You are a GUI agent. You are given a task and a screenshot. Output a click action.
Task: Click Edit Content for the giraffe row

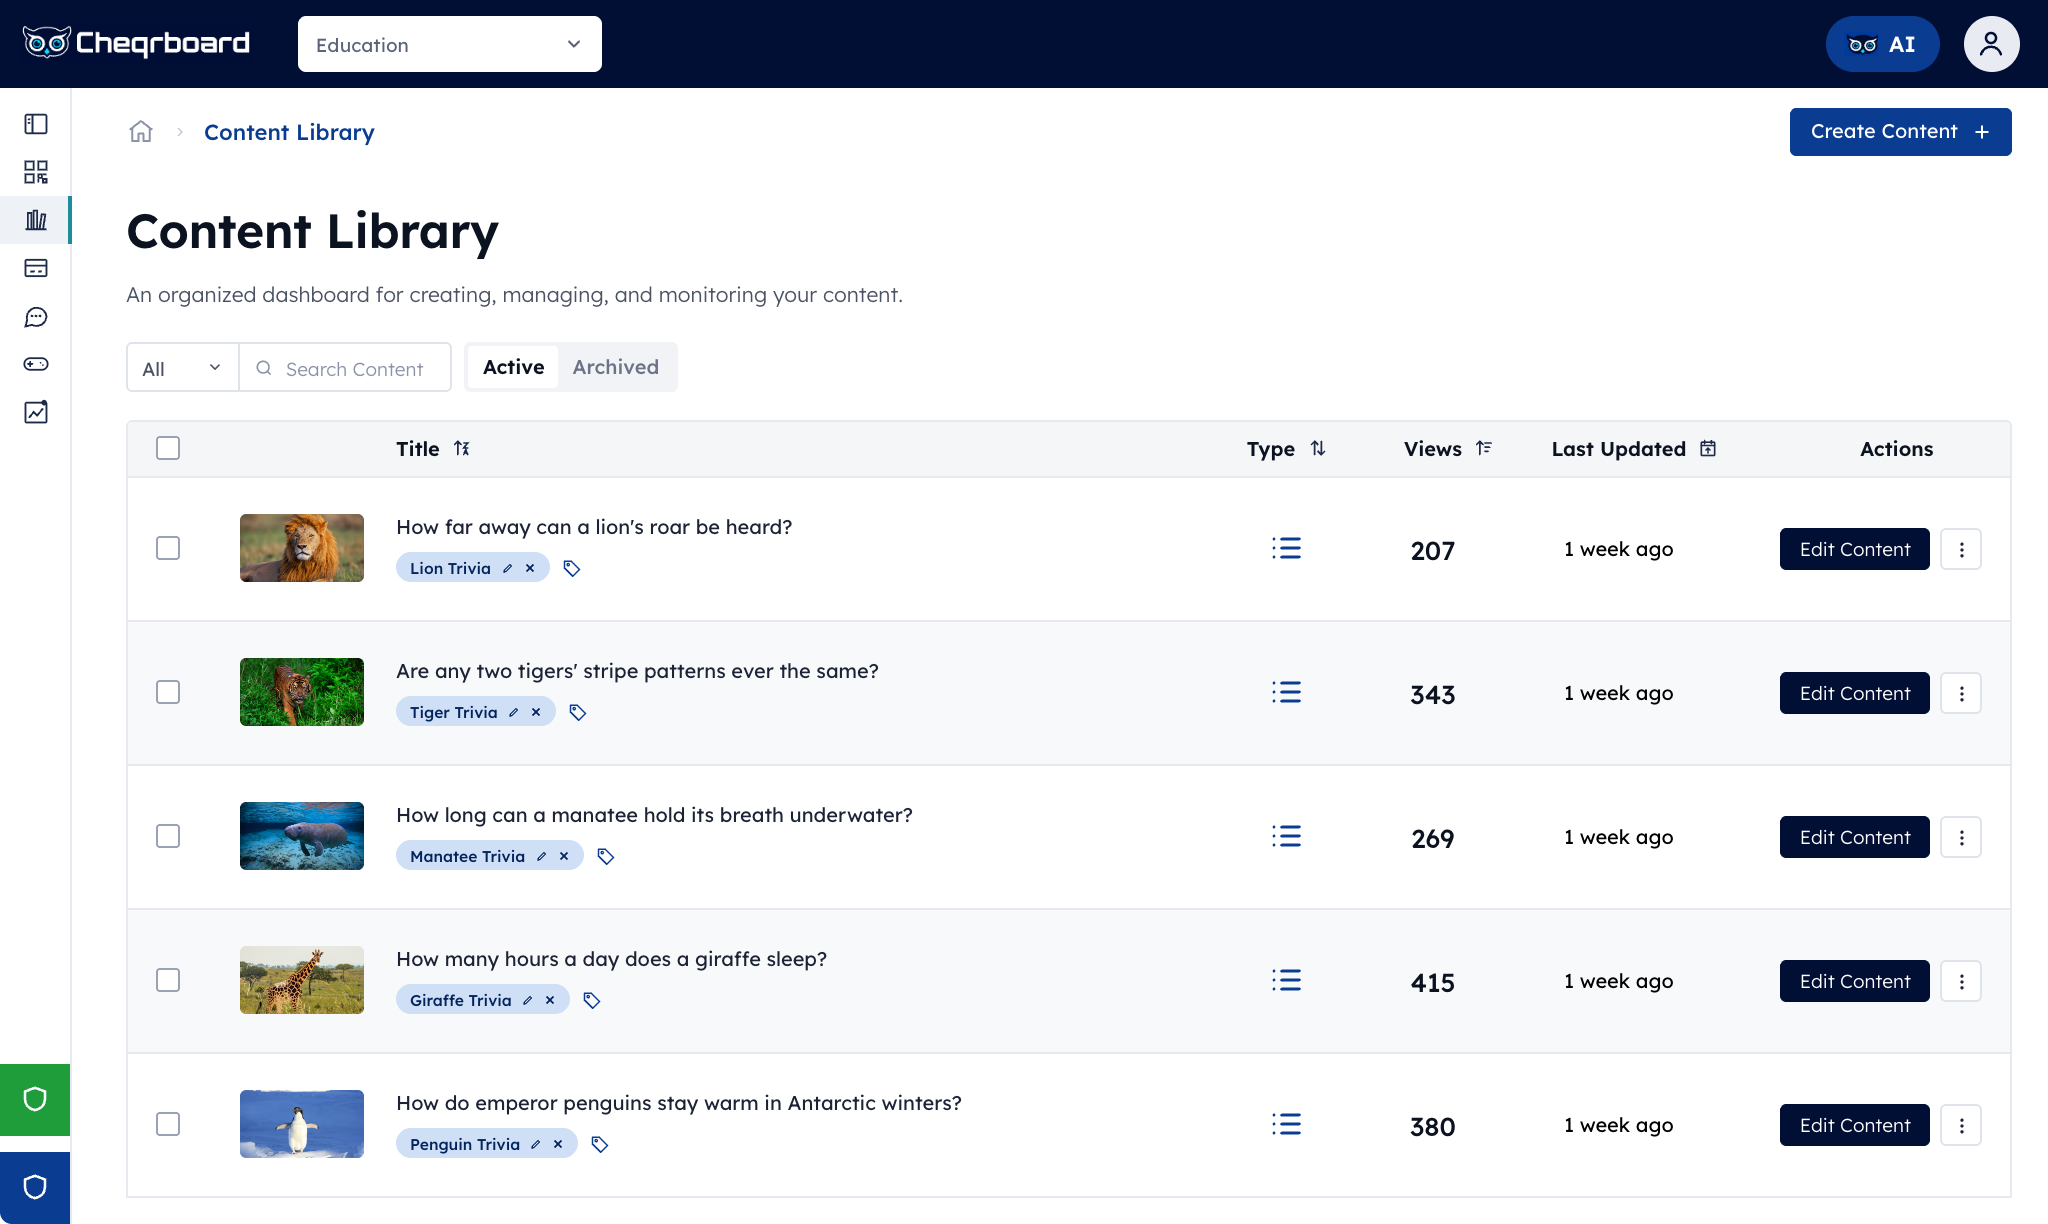pos(1854,981)
